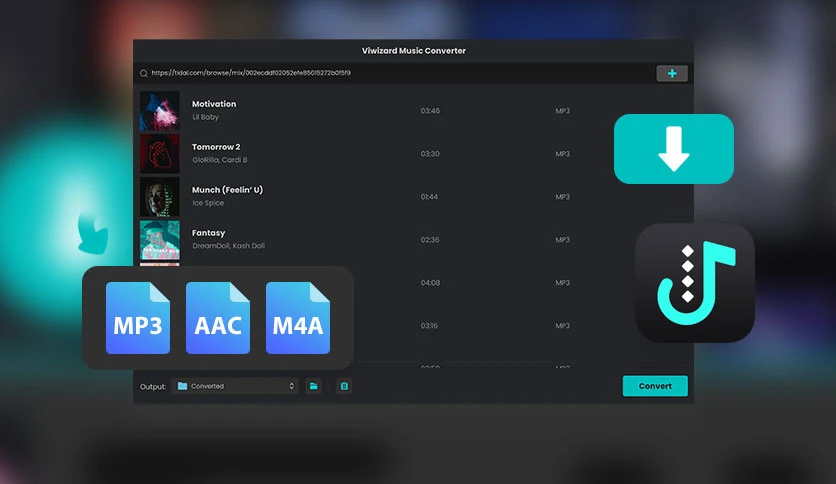Select the Tomorrow 2 album thumbnail

159,154
